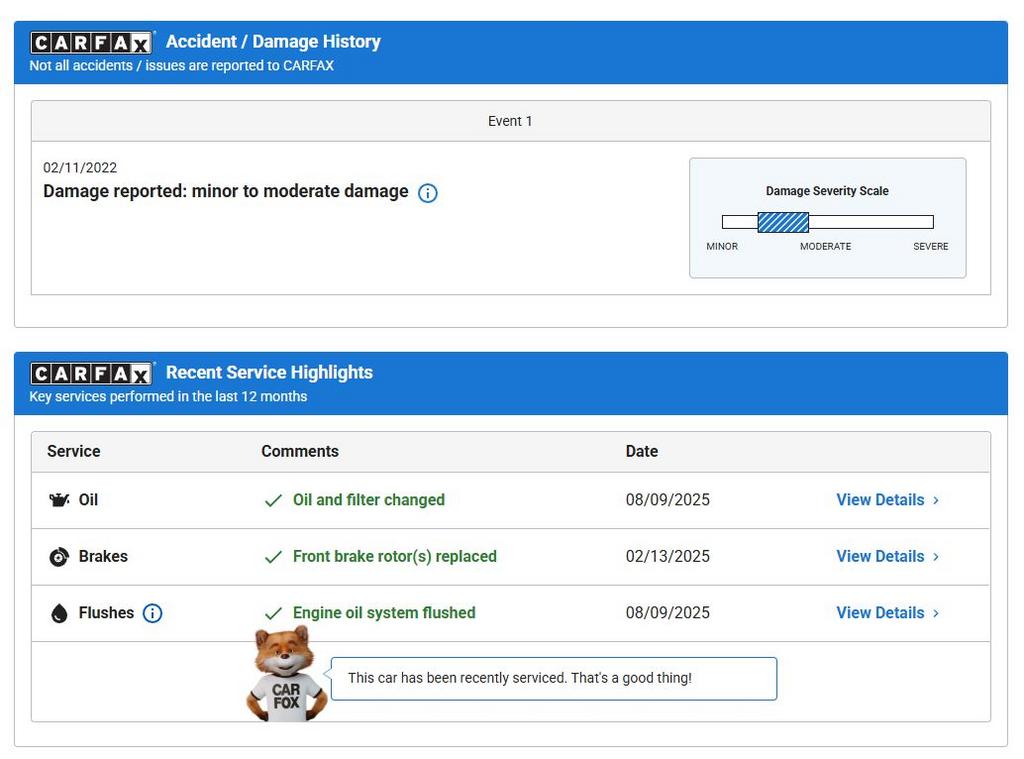Open View Details for Brakes service
This screenshot has width=1024, height=759.
click(x=880, y=557)
